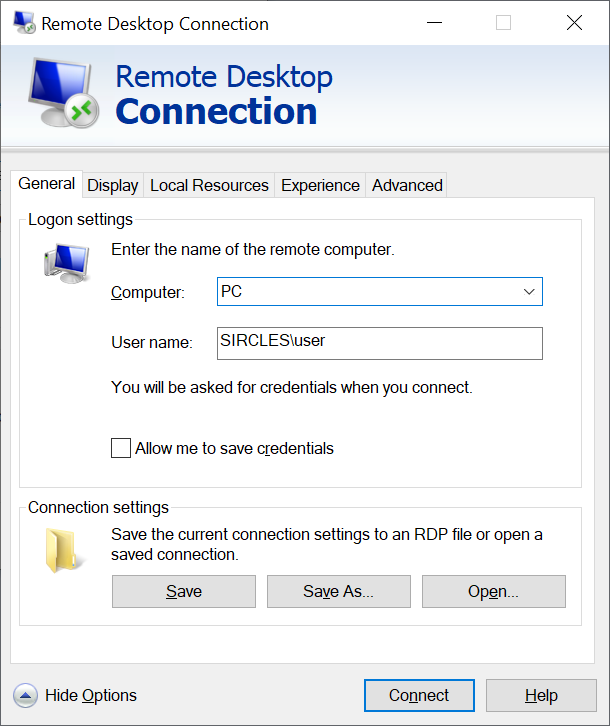Go to the Experience tab

click(320, 185)
